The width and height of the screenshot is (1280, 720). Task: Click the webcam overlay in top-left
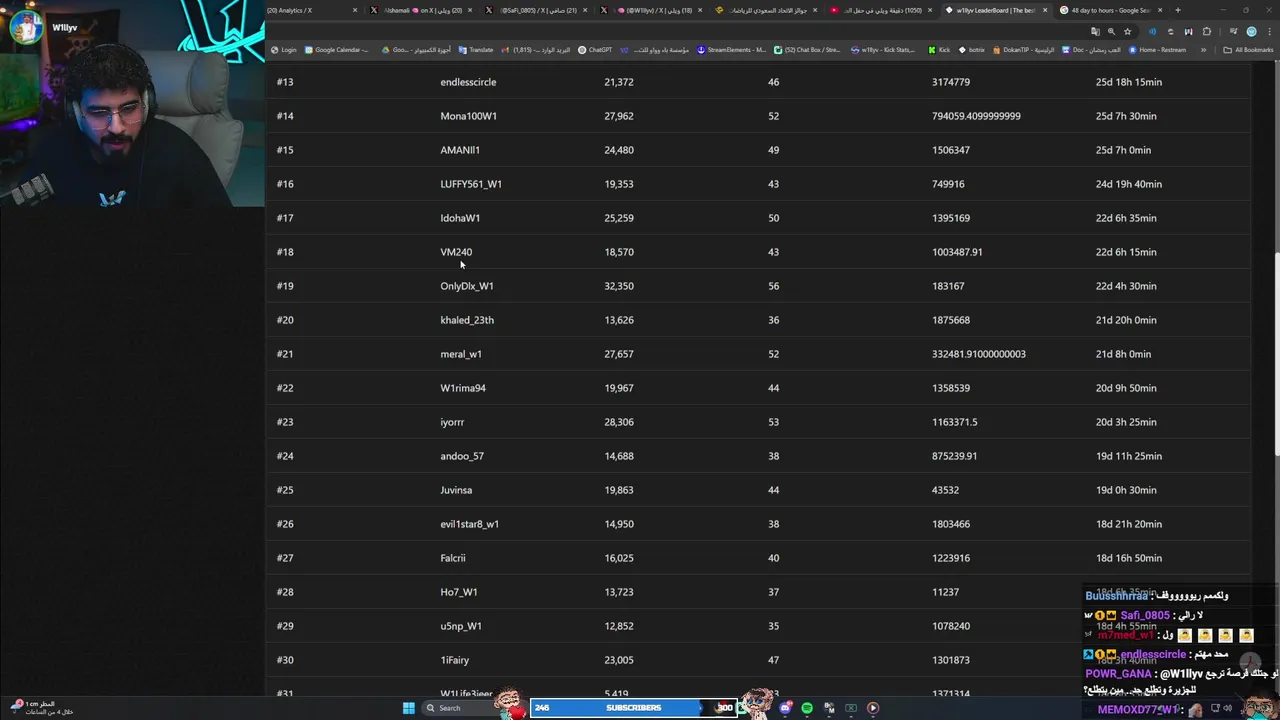[x=132, y=103]
